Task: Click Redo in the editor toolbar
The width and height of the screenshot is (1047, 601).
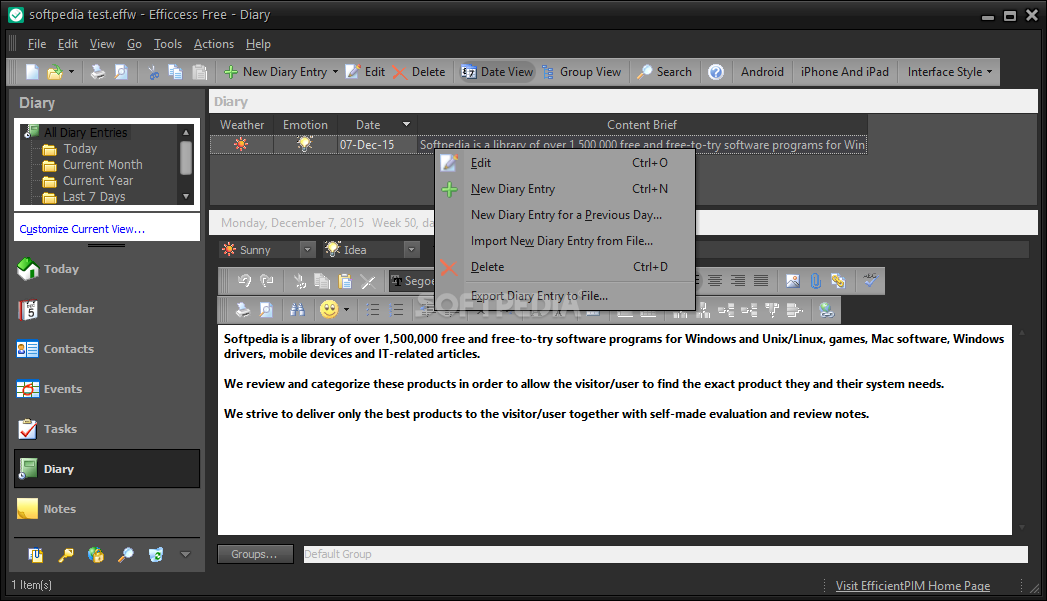Action: (x=267, y=281)
